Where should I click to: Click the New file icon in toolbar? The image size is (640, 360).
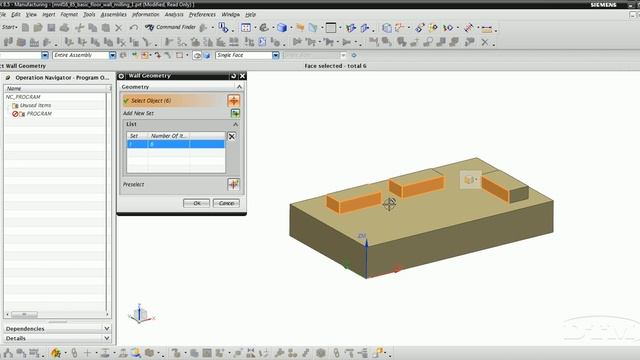point(25,27)
